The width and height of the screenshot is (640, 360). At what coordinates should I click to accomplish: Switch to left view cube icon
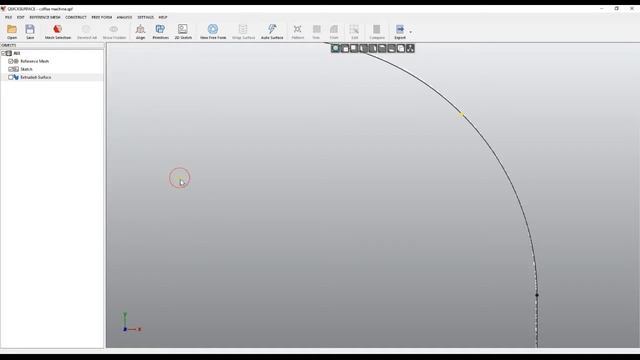(x=364, y=49)
